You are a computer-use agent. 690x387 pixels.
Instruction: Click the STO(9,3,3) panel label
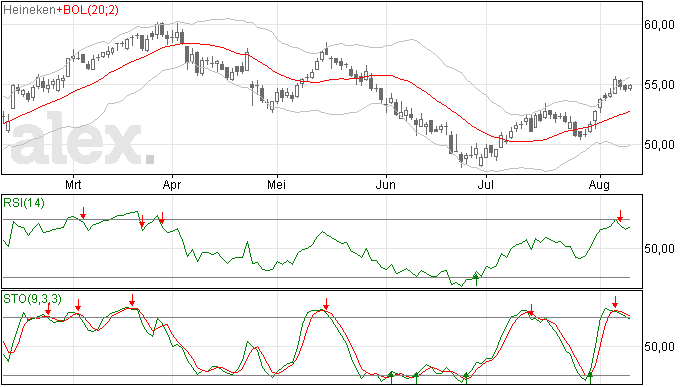tap(33, 299)
